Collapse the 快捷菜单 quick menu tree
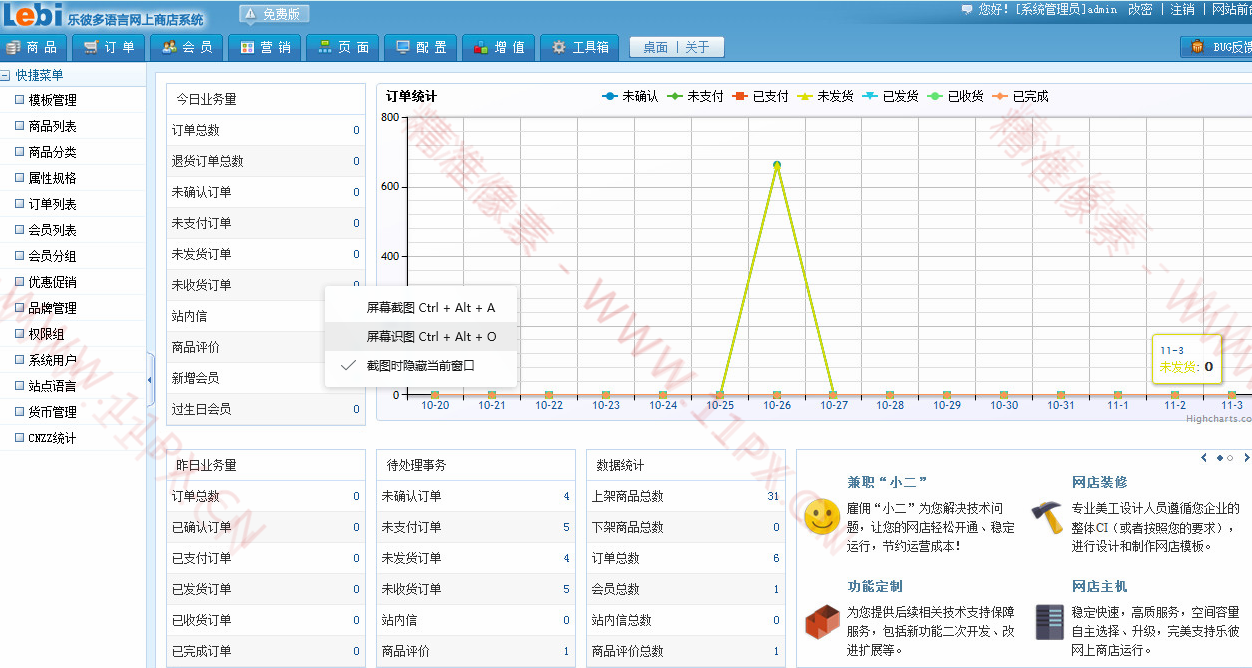1252x668 pixels. point(6,75)
